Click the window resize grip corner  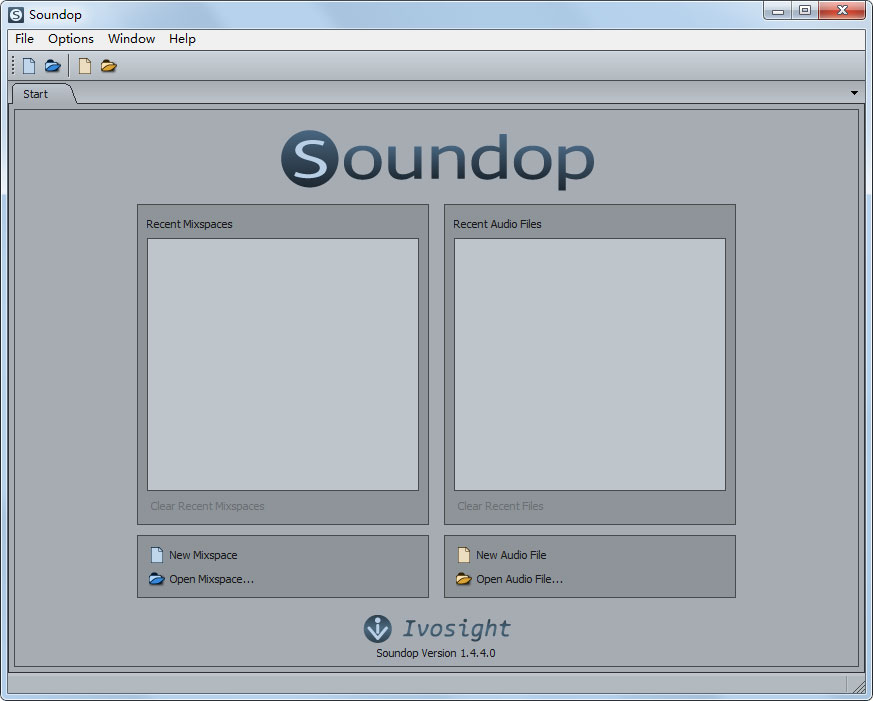click(x=857, y=686)
